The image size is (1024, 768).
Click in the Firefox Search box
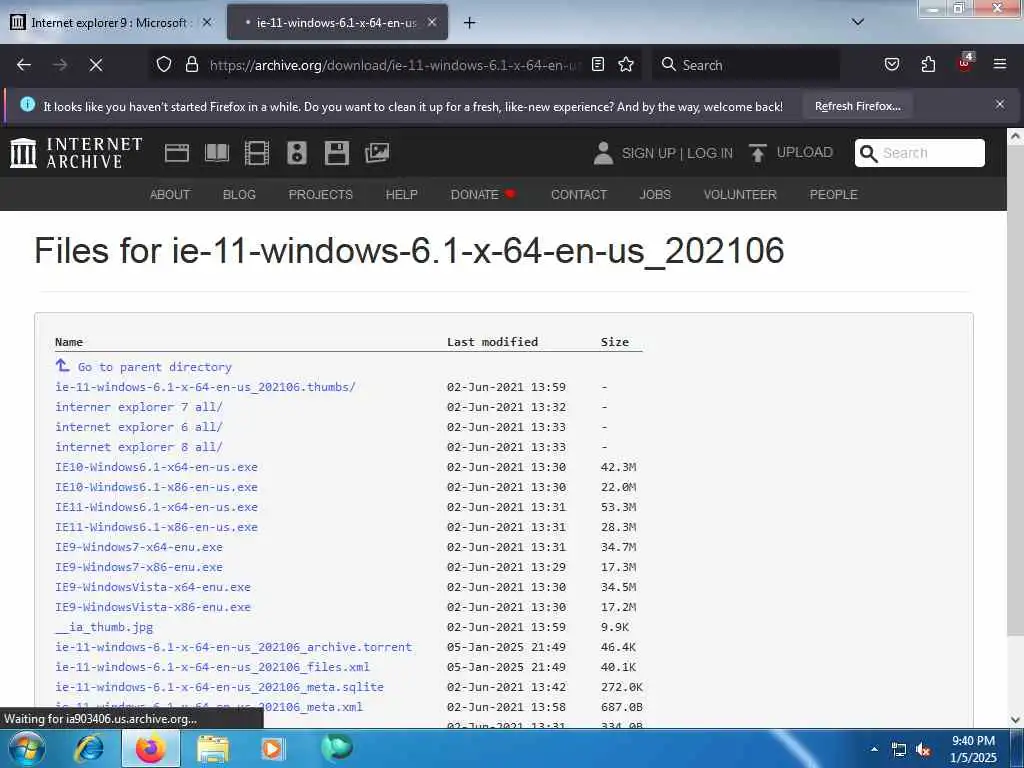(746, 65)
